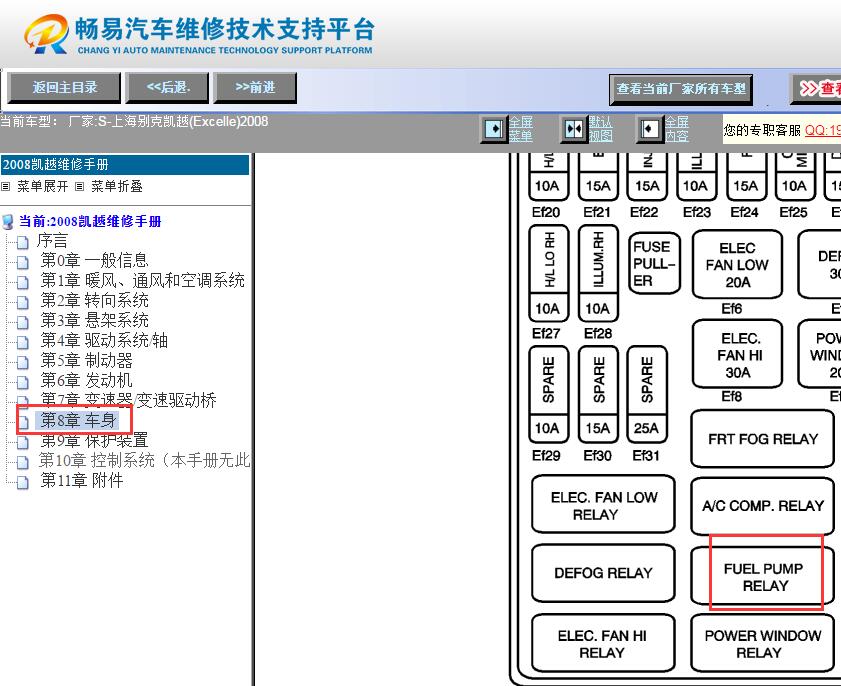Open 第7章 变速器/变速驱动桥
841x686 pixels.
coord(129,400)
